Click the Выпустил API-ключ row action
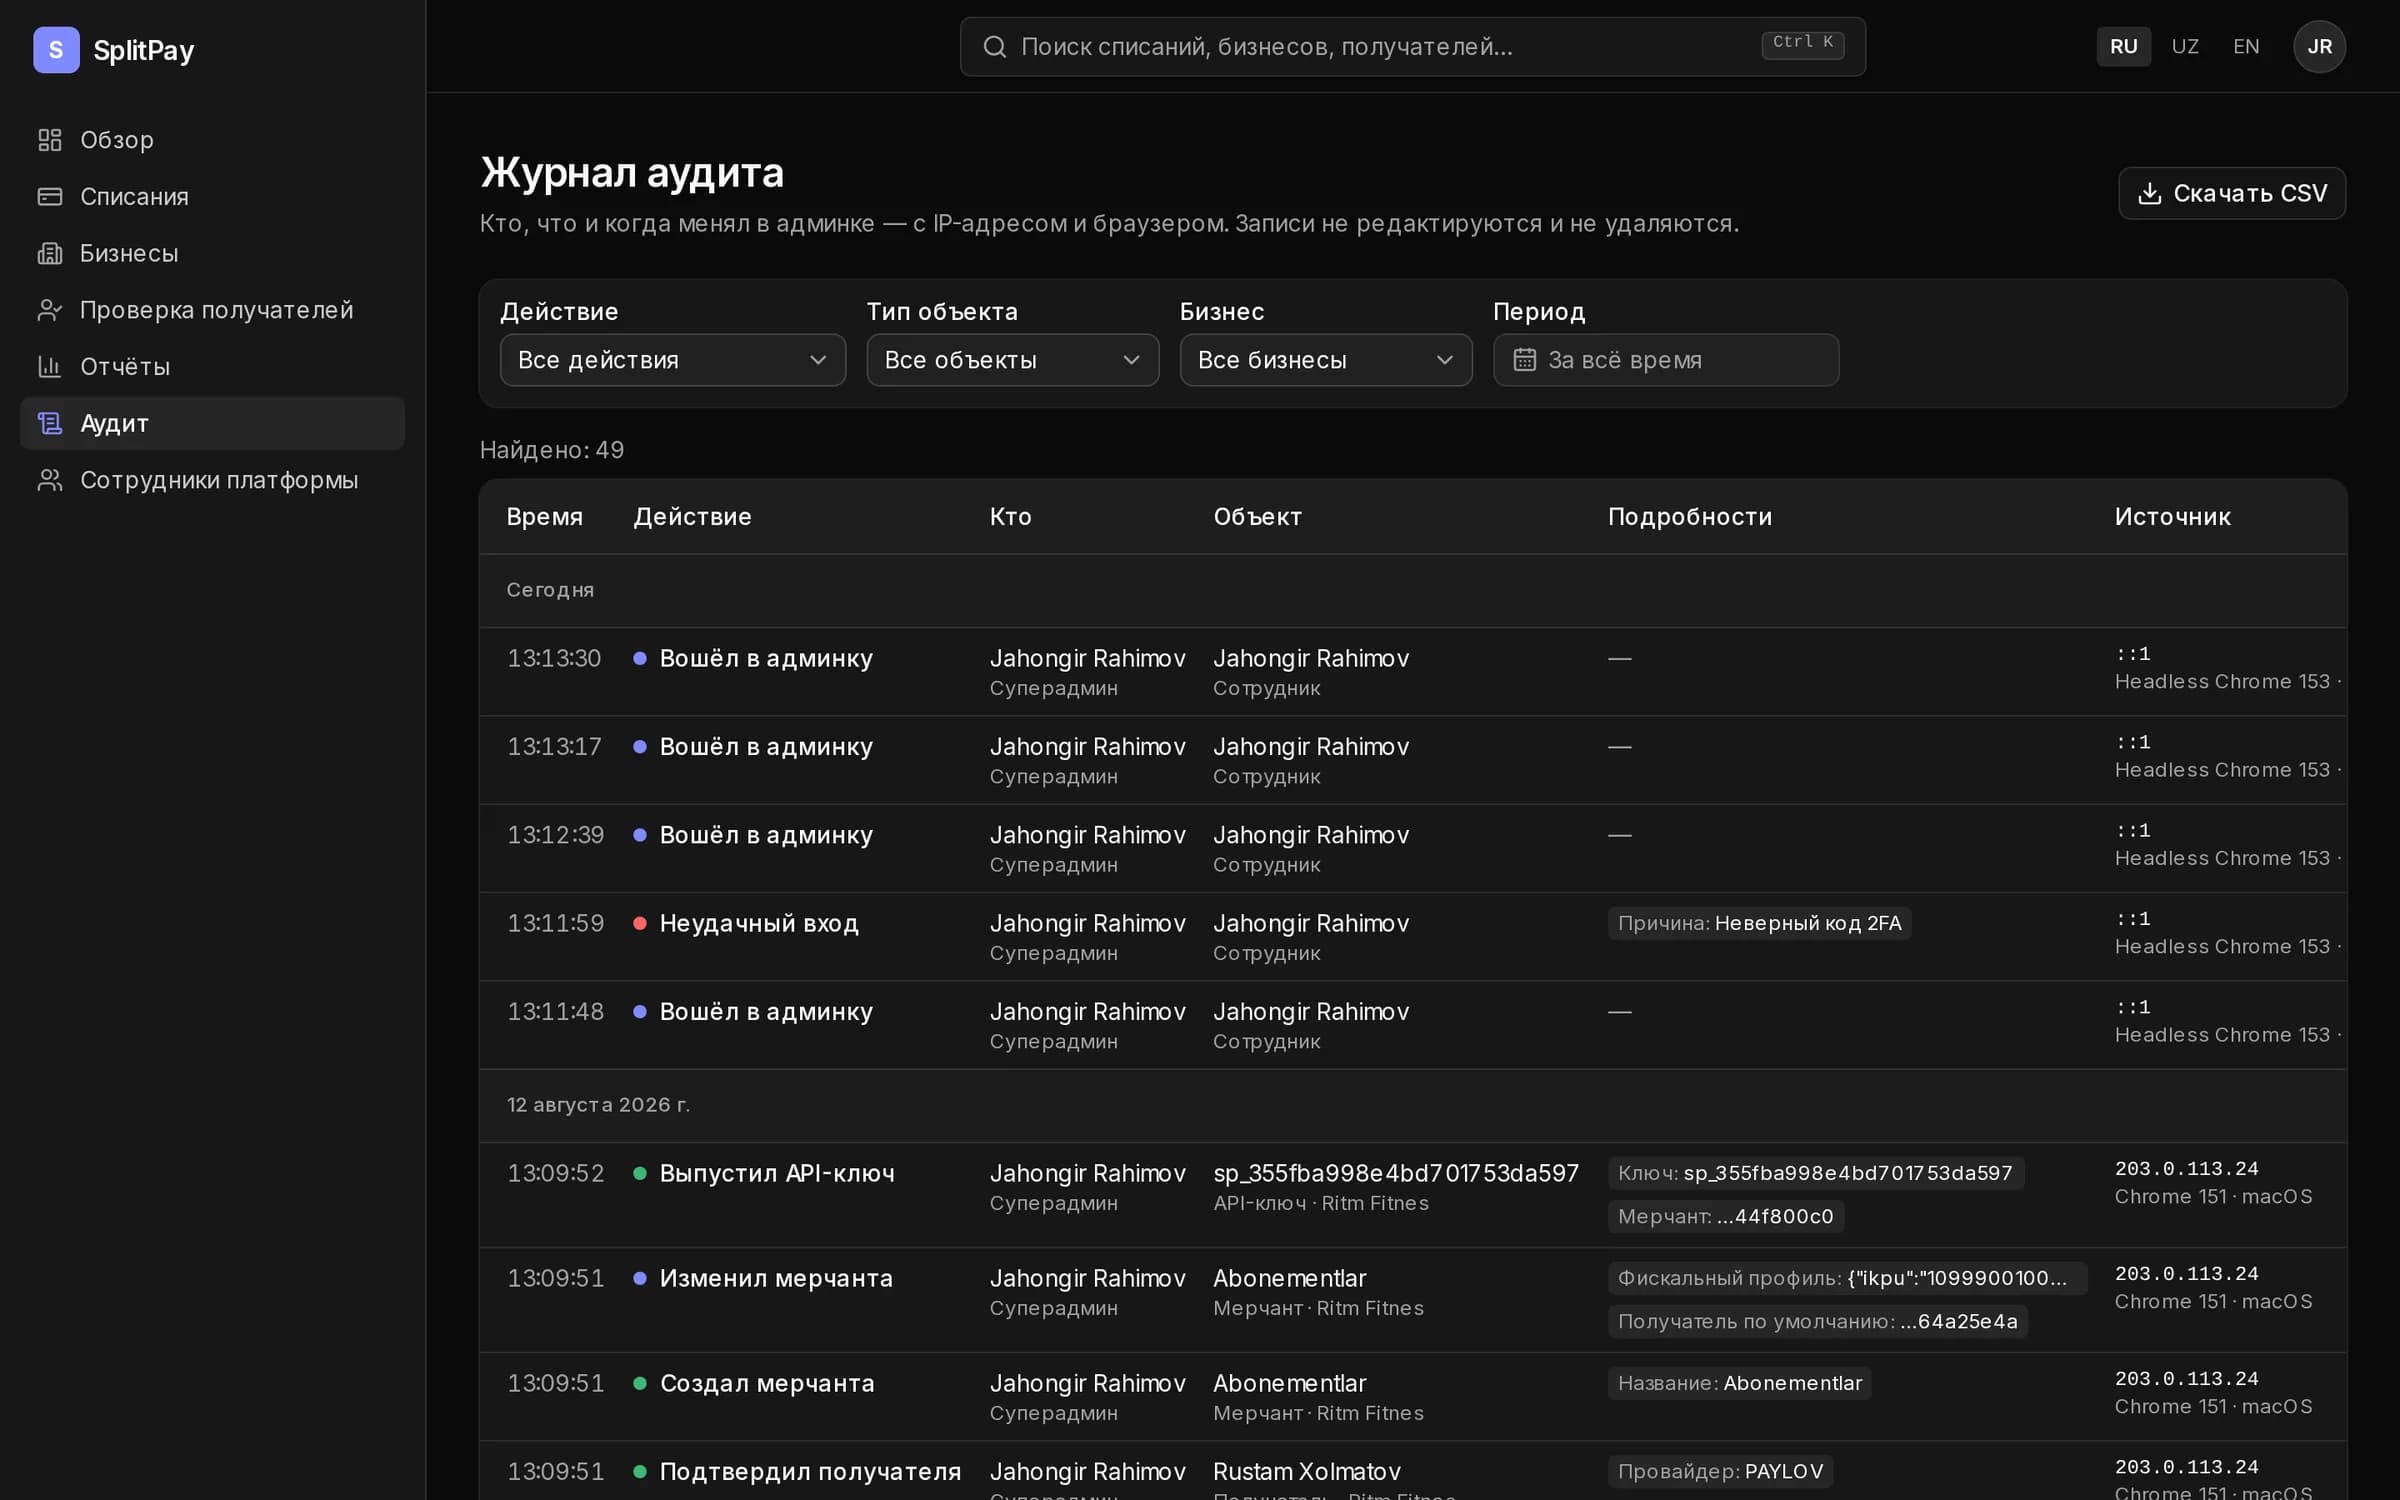Viewport: 2400px width, 1500px height. point(776,1173)
